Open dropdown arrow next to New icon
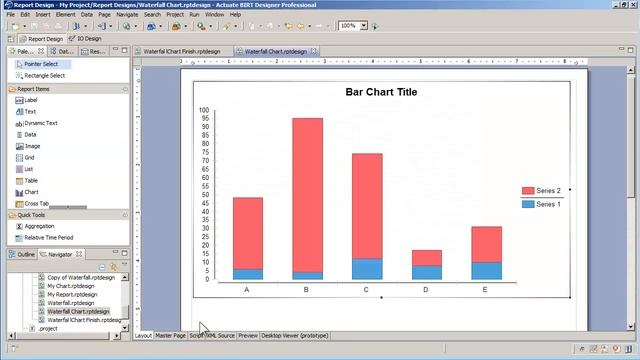Image resolution: width=640 pixels, height=360 pixels. [x=24, y=26]
